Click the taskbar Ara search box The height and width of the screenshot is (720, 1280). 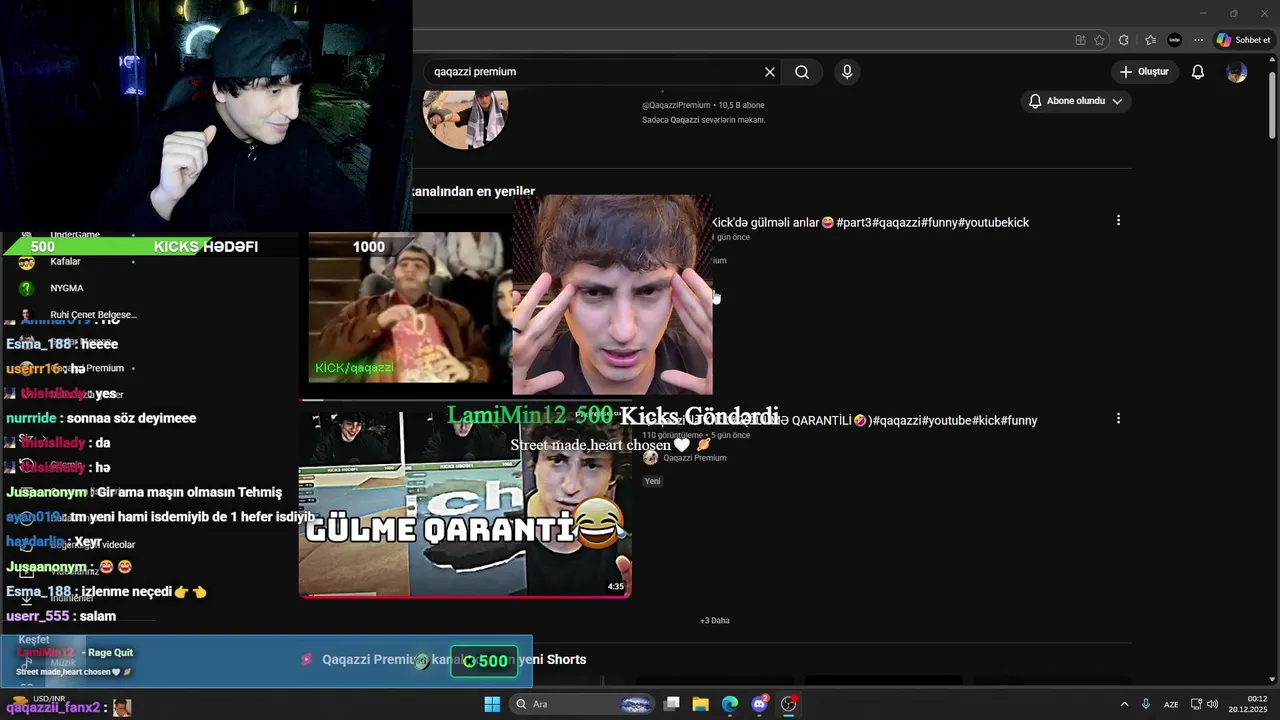tap(583, 704)
